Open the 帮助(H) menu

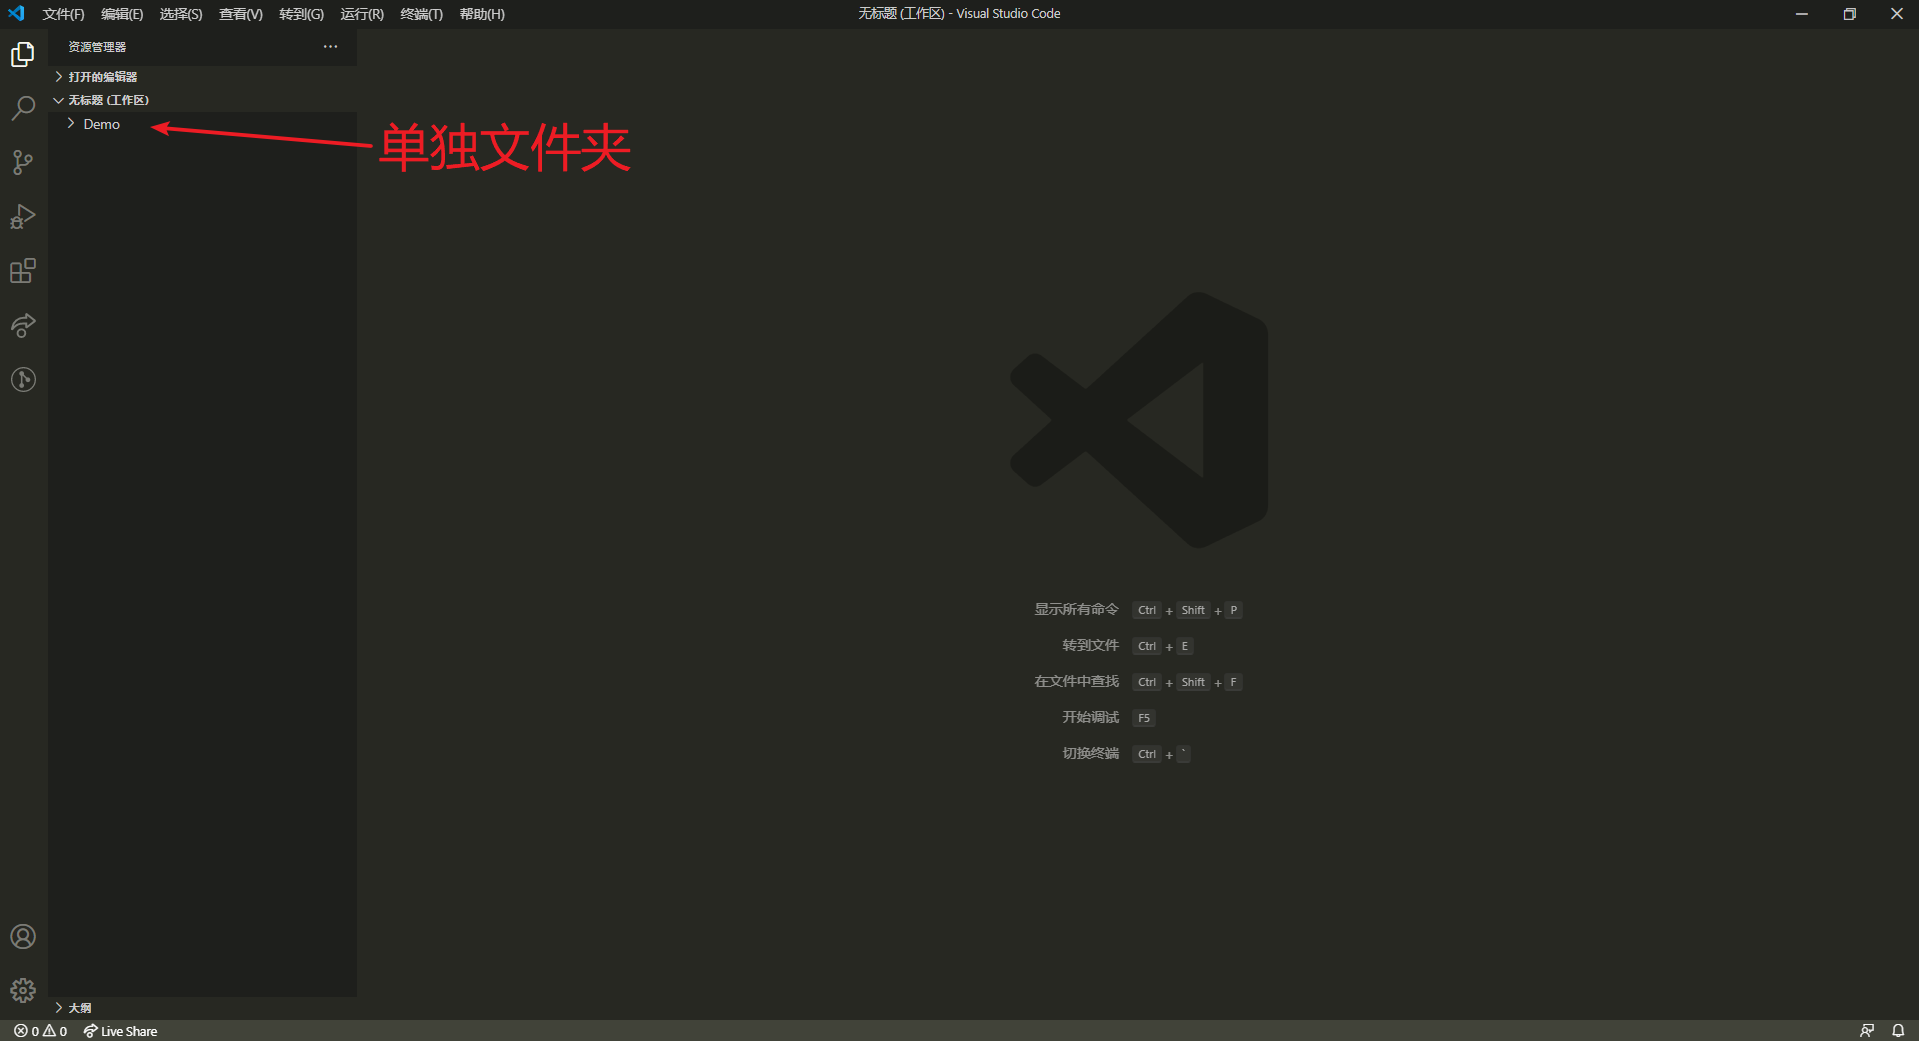pos(482,14)
